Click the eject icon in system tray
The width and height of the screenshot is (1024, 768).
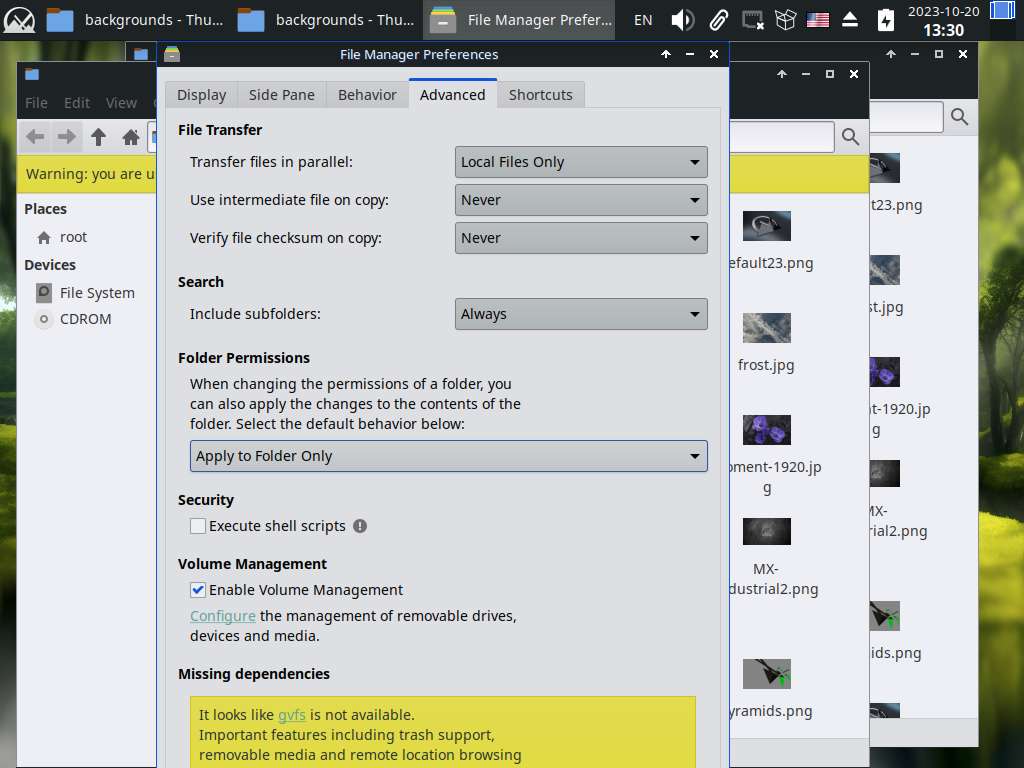[850, 20]
